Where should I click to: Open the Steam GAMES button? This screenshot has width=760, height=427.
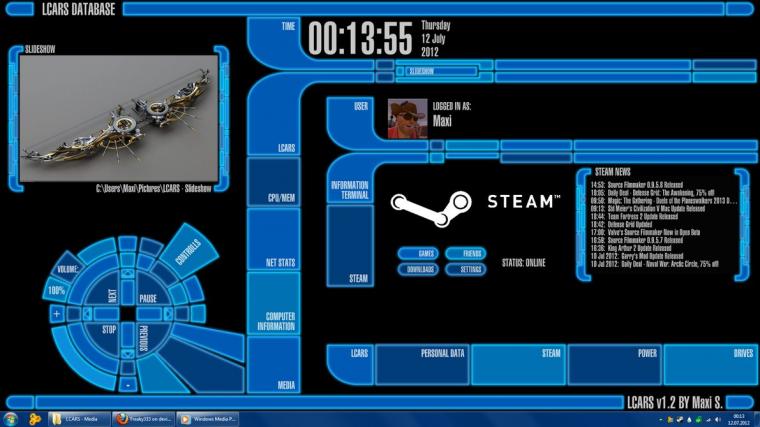tap(418, 253)
